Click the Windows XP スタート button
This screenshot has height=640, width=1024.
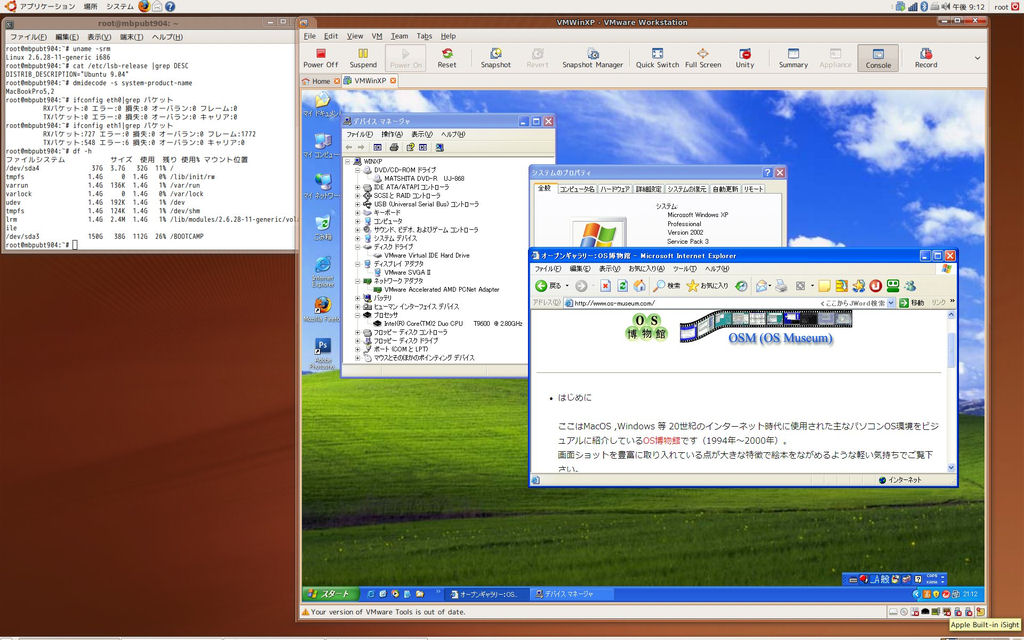pyautogui.click(x=330, y=594)
